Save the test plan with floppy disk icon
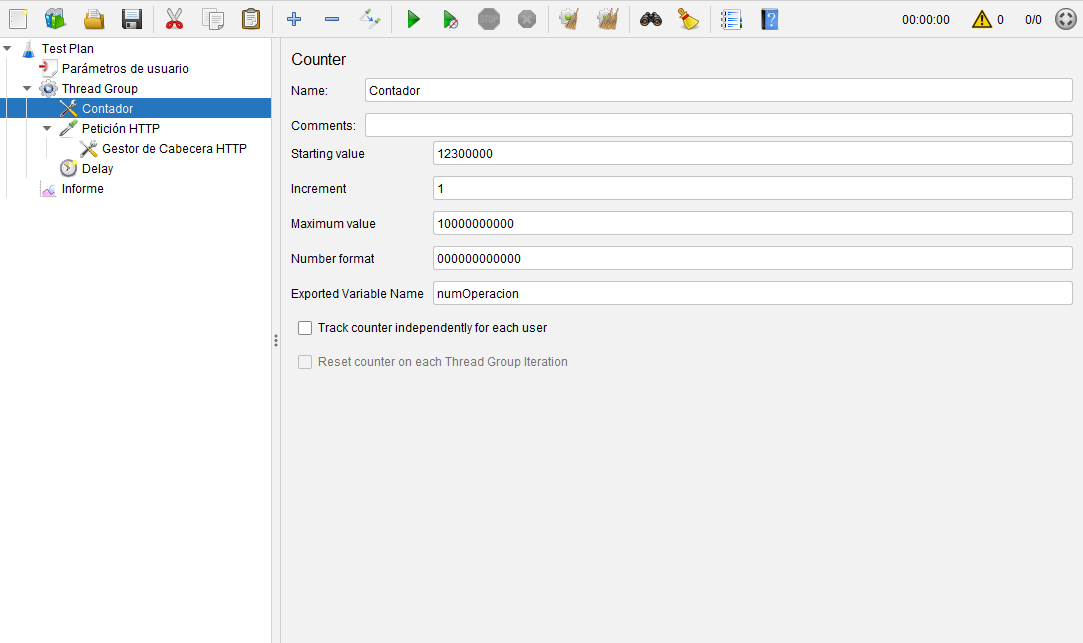Image resolution: width=1083 pixels, height=643 pixels. (131, 19)
